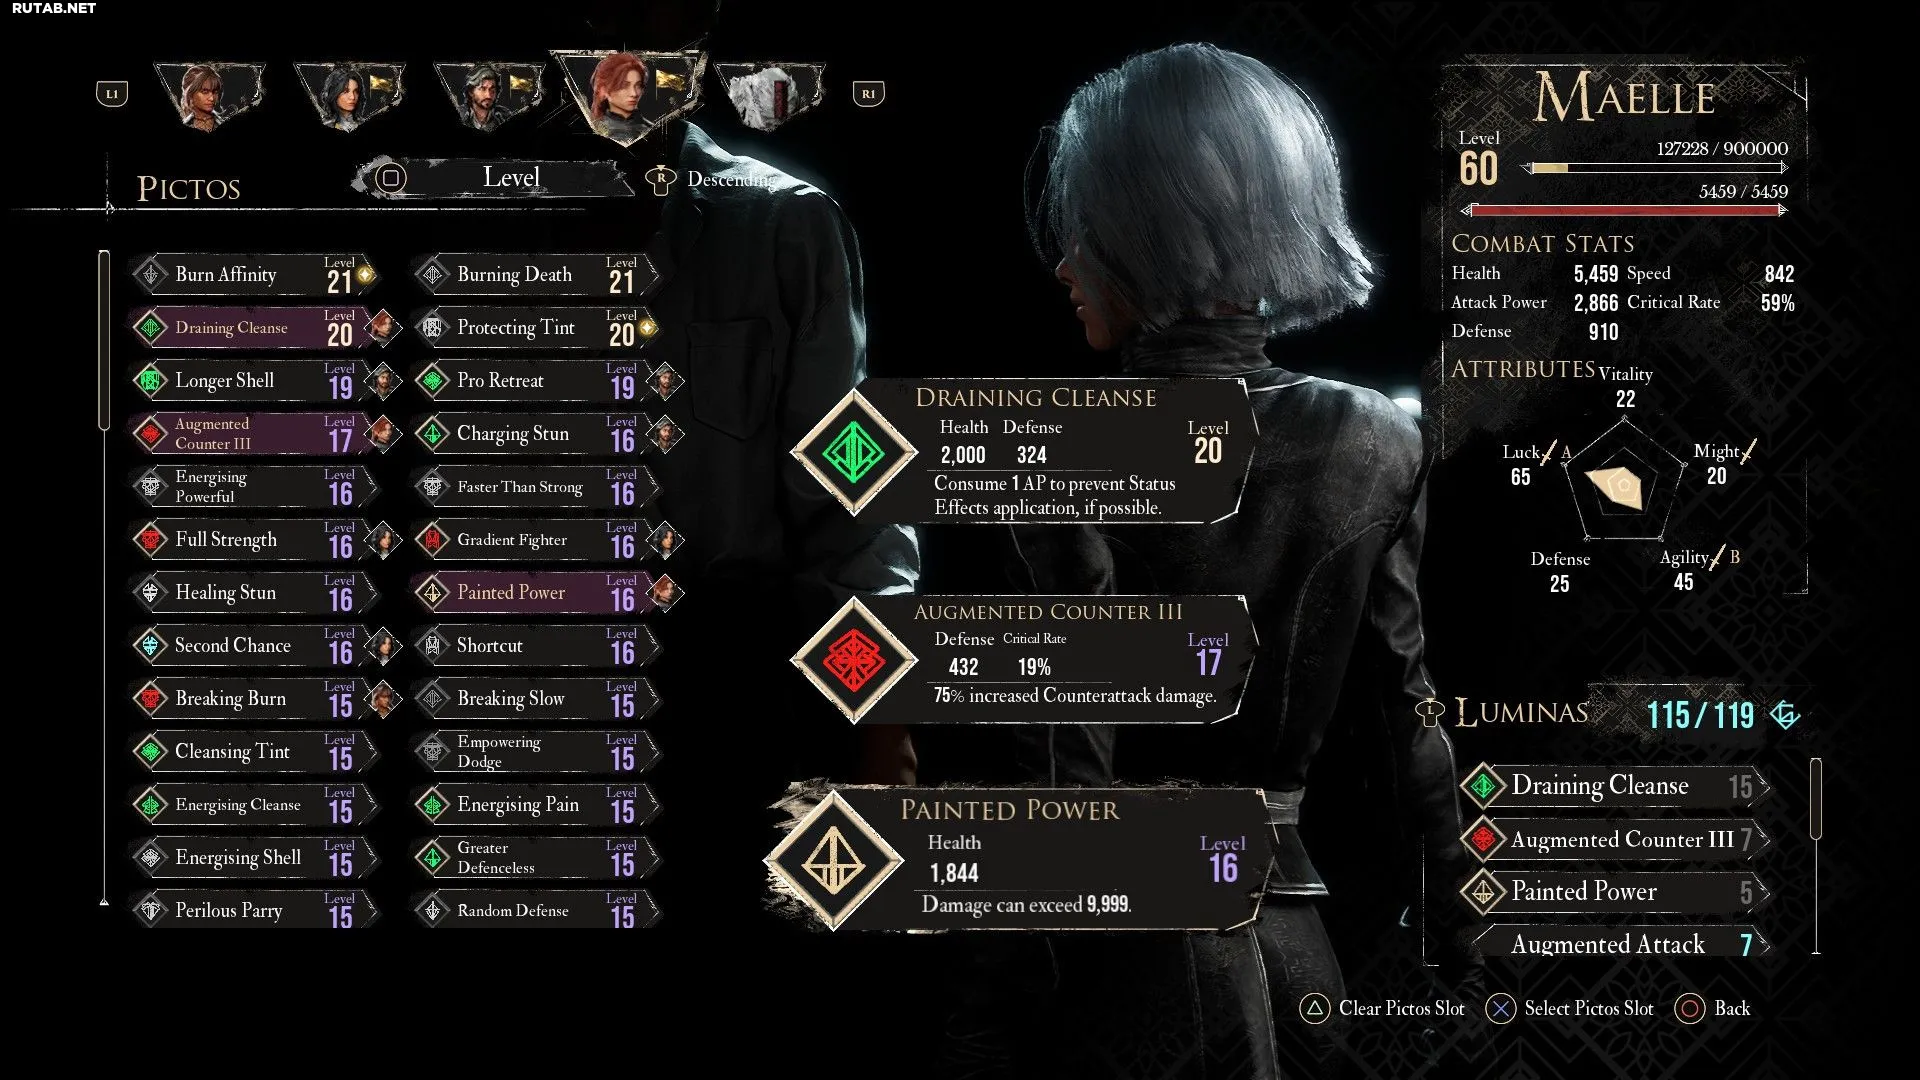Switch to the white-haired character portrait tab
The width and height of the screenshot is (1920, 1080).
click(x=770, y=96)
